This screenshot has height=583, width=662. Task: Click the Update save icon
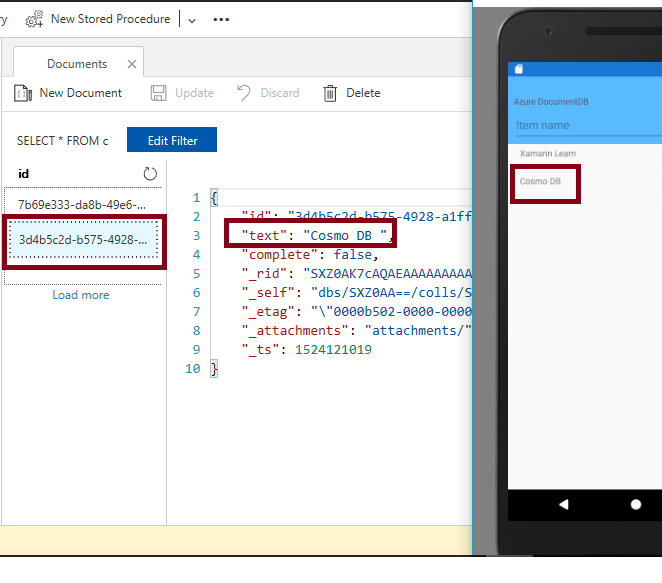click(158, 93)
